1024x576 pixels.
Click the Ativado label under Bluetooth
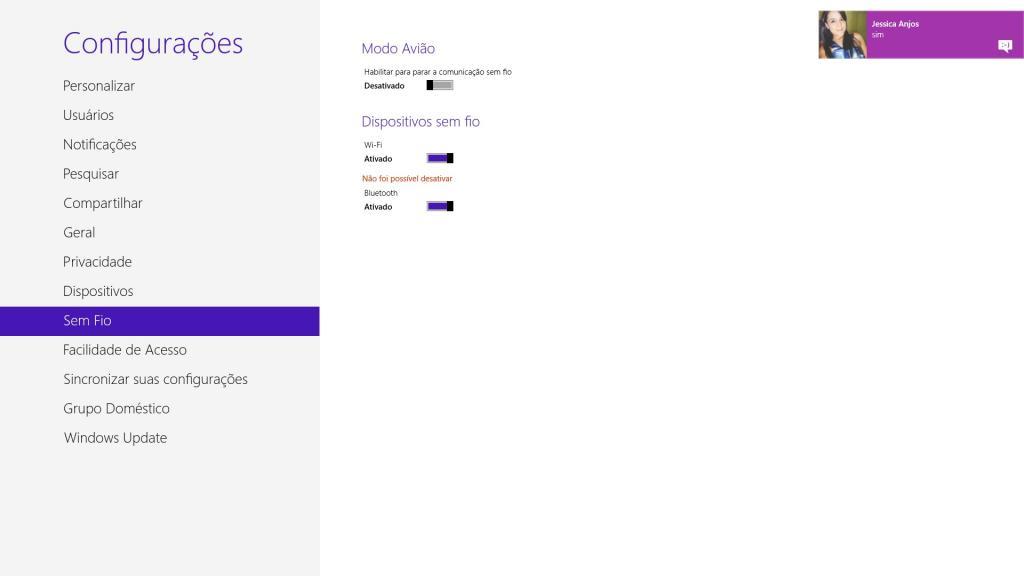click(x=378, y=206)
